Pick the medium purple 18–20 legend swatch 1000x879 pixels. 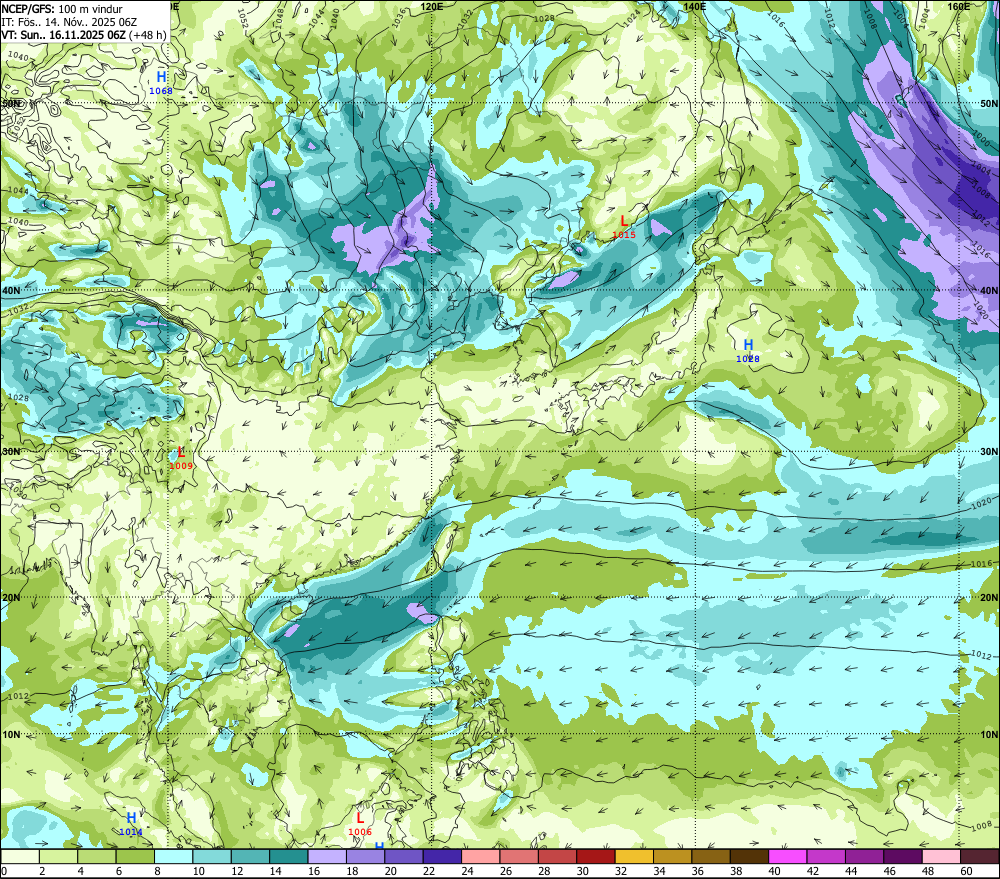point(365,856)
